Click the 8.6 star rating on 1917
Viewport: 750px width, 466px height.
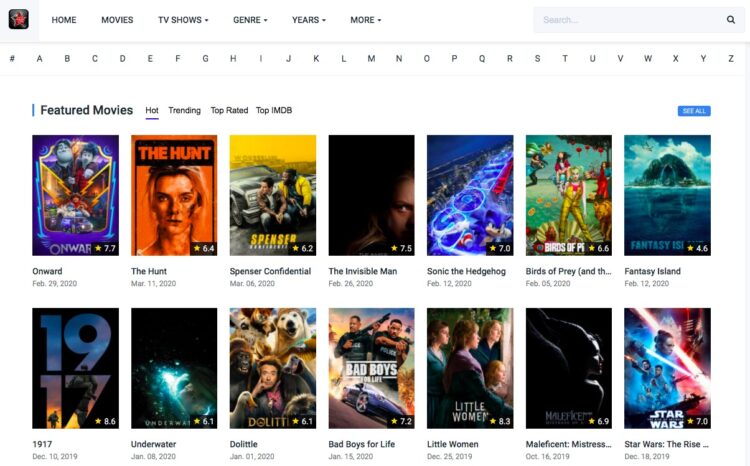coord(105,422)
